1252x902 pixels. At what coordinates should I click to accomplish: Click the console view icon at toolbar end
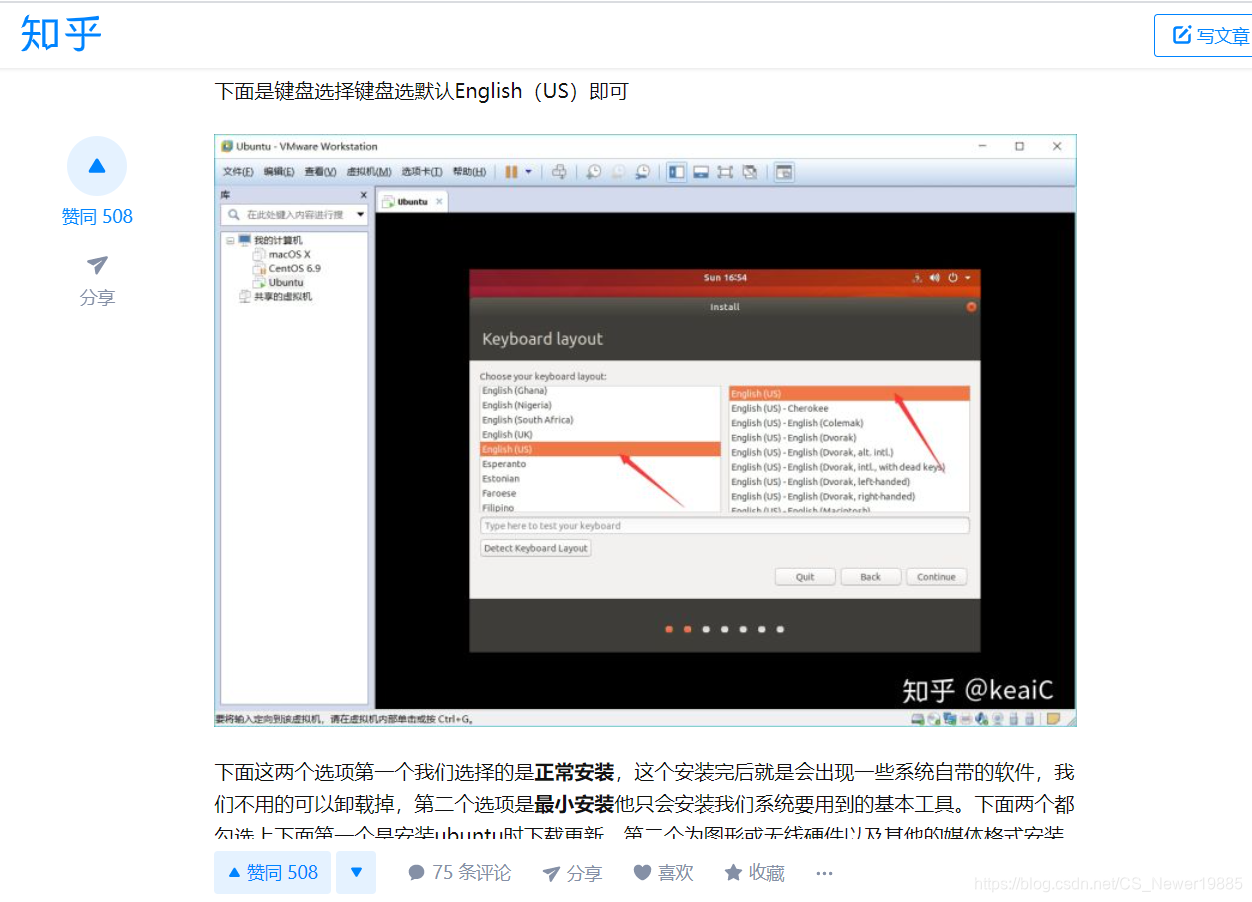784,172
